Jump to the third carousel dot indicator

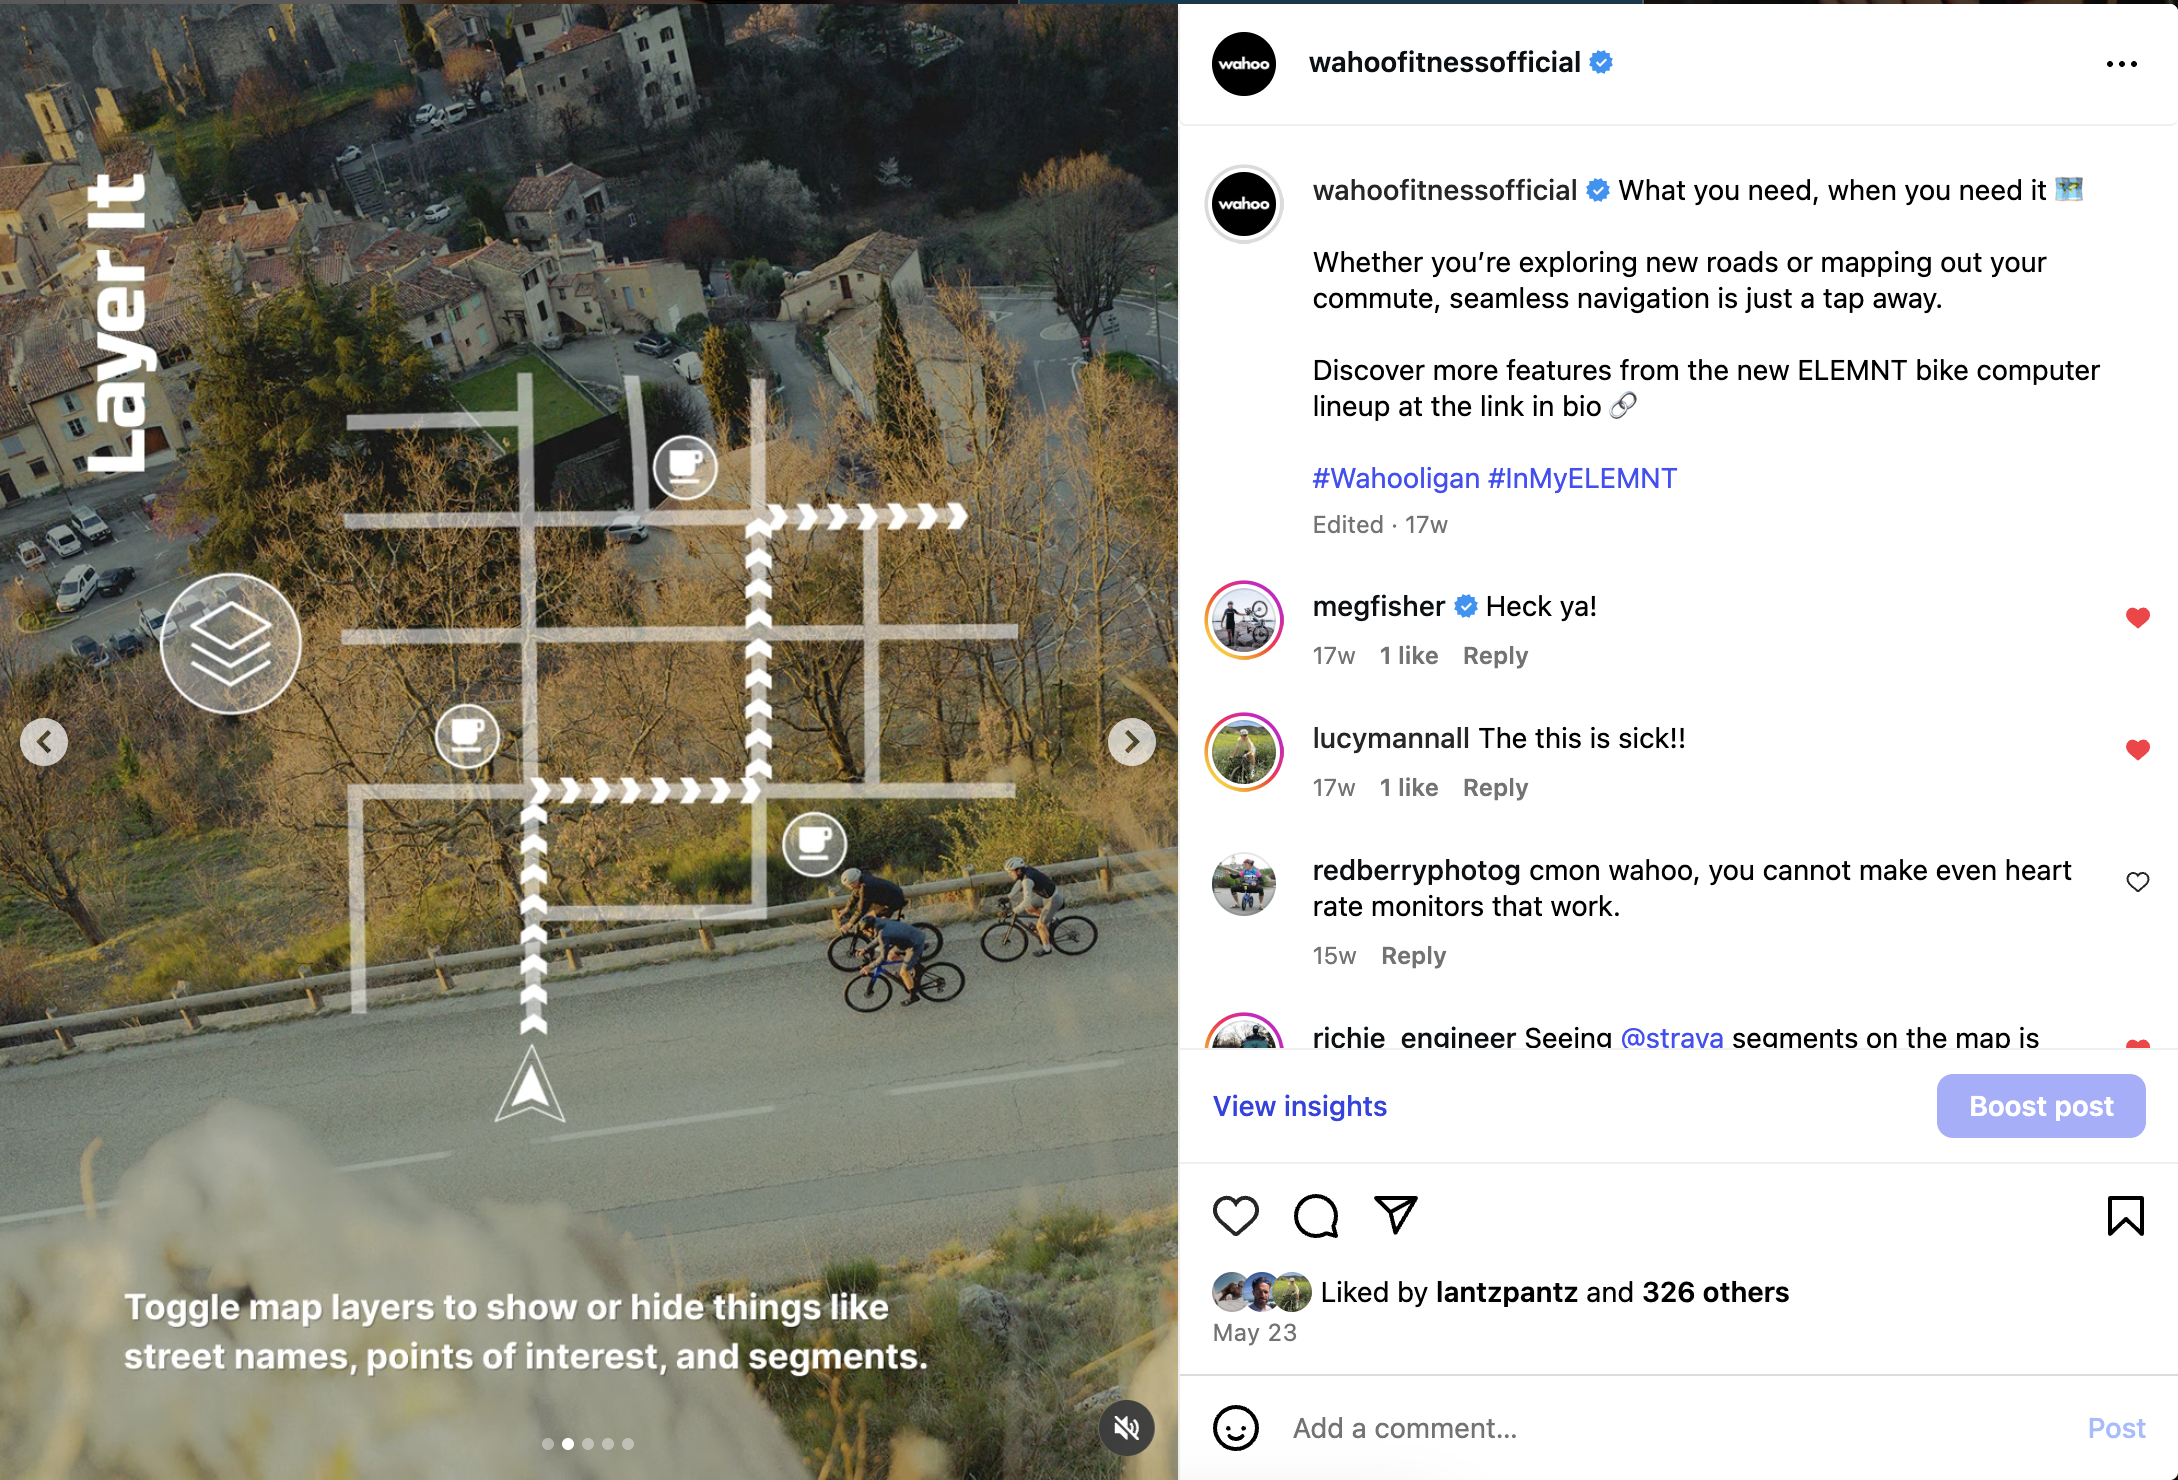(x=588, y=1444)
